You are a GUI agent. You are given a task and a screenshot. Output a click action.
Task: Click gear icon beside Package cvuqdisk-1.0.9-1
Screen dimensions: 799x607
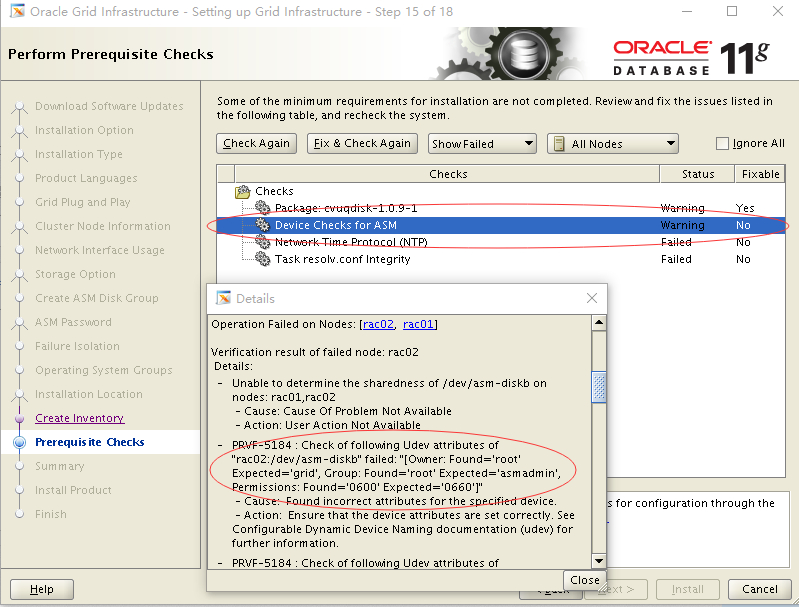click(x=262, y=207)
